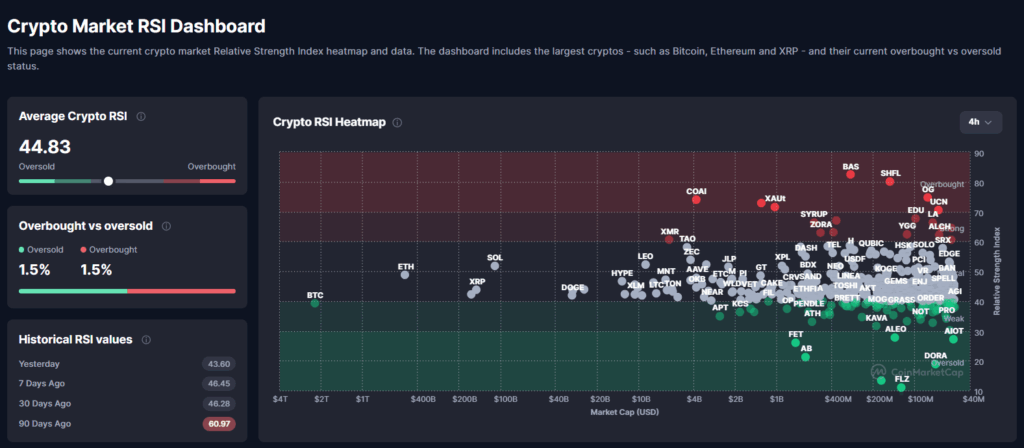Click the XMR data point
Viewport: 1024px width, 448px height.
click(669, 240)
